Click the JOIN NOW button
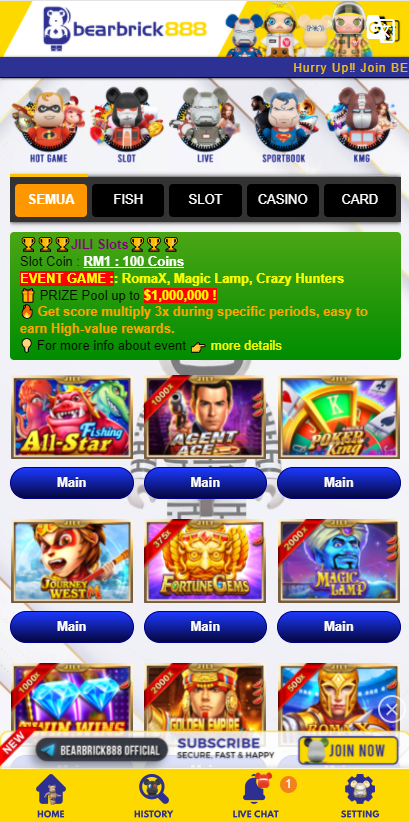 349,750
